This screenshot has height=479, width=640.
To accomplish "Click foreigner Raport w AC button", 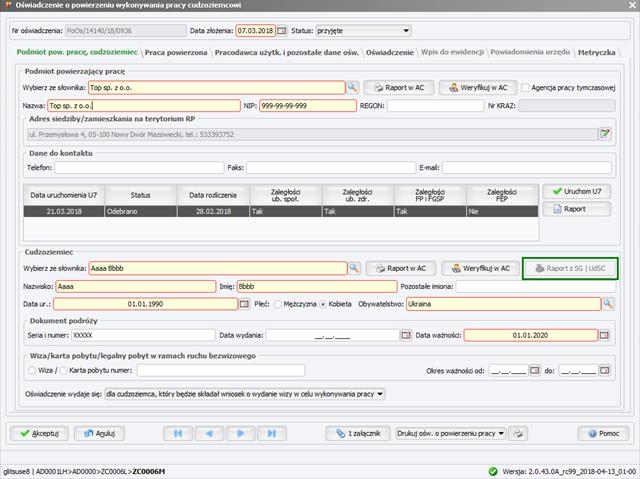I will pyautogui.click(x=401, y=268).
